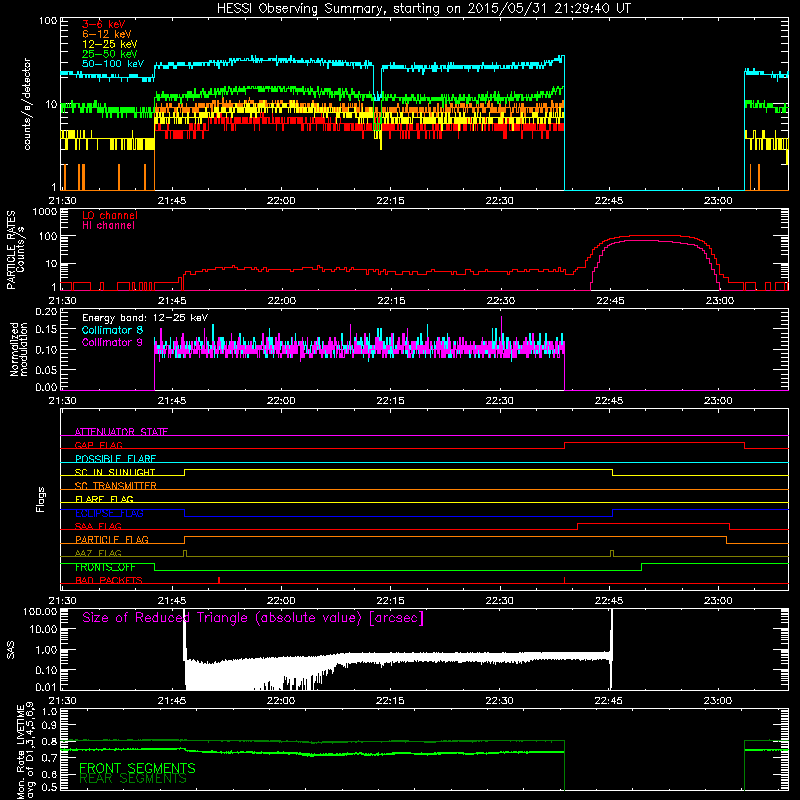This screenshot has width=800, height=800.
Task: Click the 22:15 time label under the flags panel
Action: (x=390, y=601)
